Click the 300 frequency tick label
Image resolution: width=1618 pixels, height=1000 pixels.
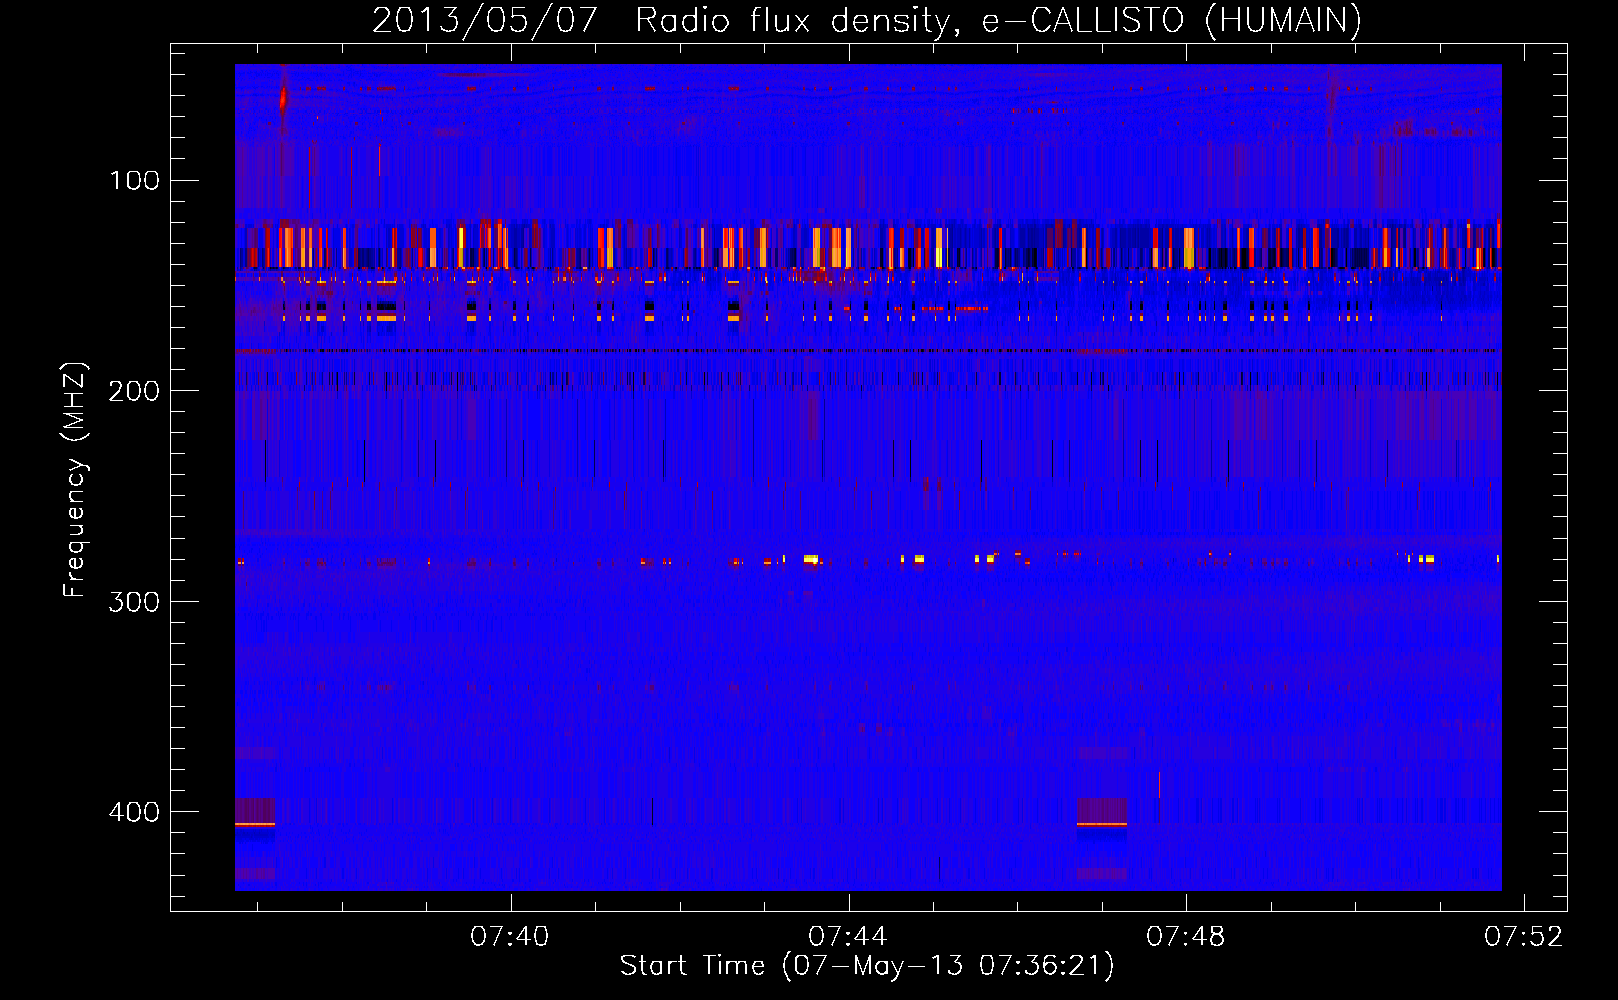[x=134, y=602]
